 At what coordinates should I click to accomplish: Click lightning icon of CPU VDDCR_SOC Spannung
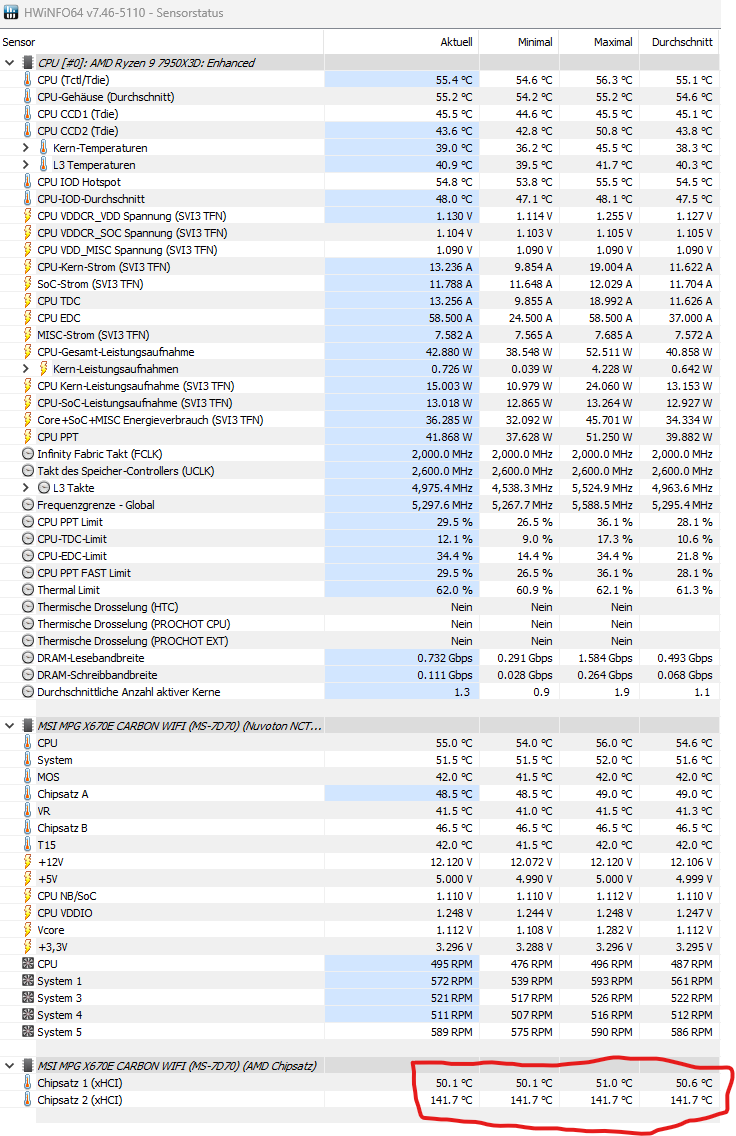click(28, 233)
